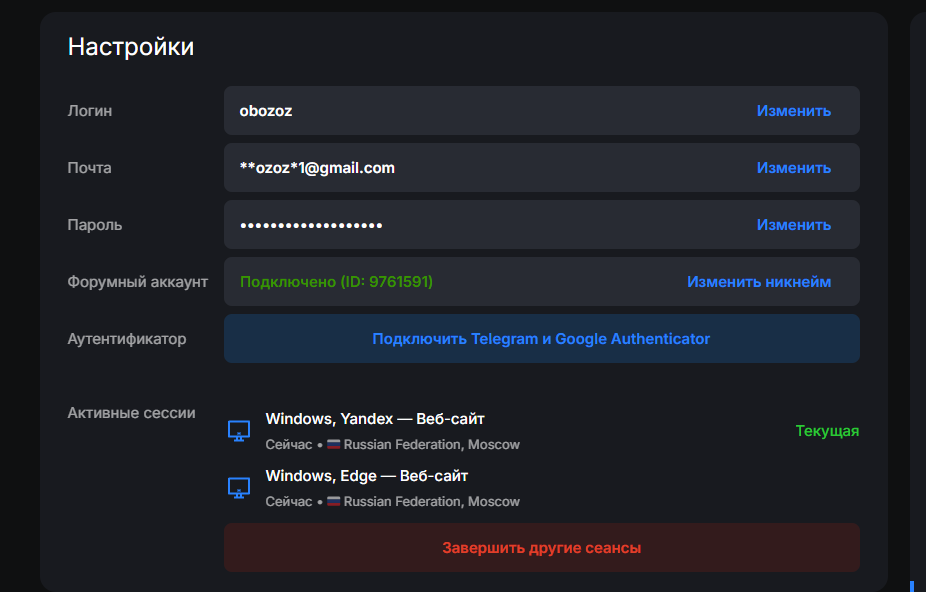926x592 pixels.
Task: Select the Windows, Edge — Веб-сайт session
Action: click(366, 476)
